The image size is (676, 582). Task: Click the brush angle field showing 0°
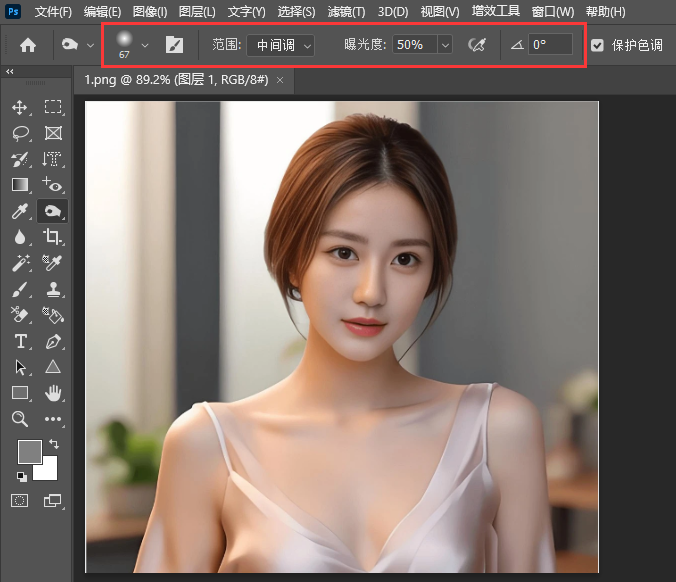(551, 44)
